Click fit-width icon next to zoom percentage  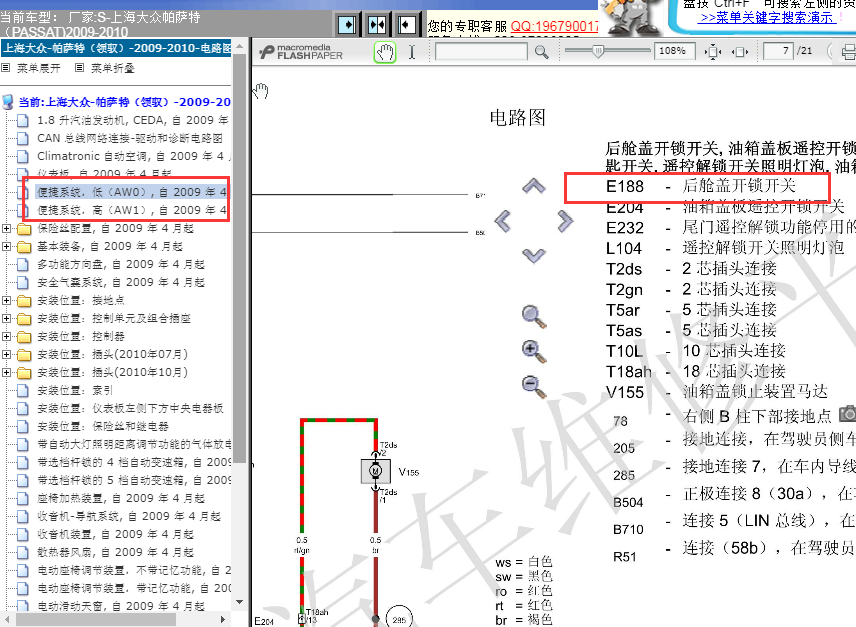[x=712, y=52]
